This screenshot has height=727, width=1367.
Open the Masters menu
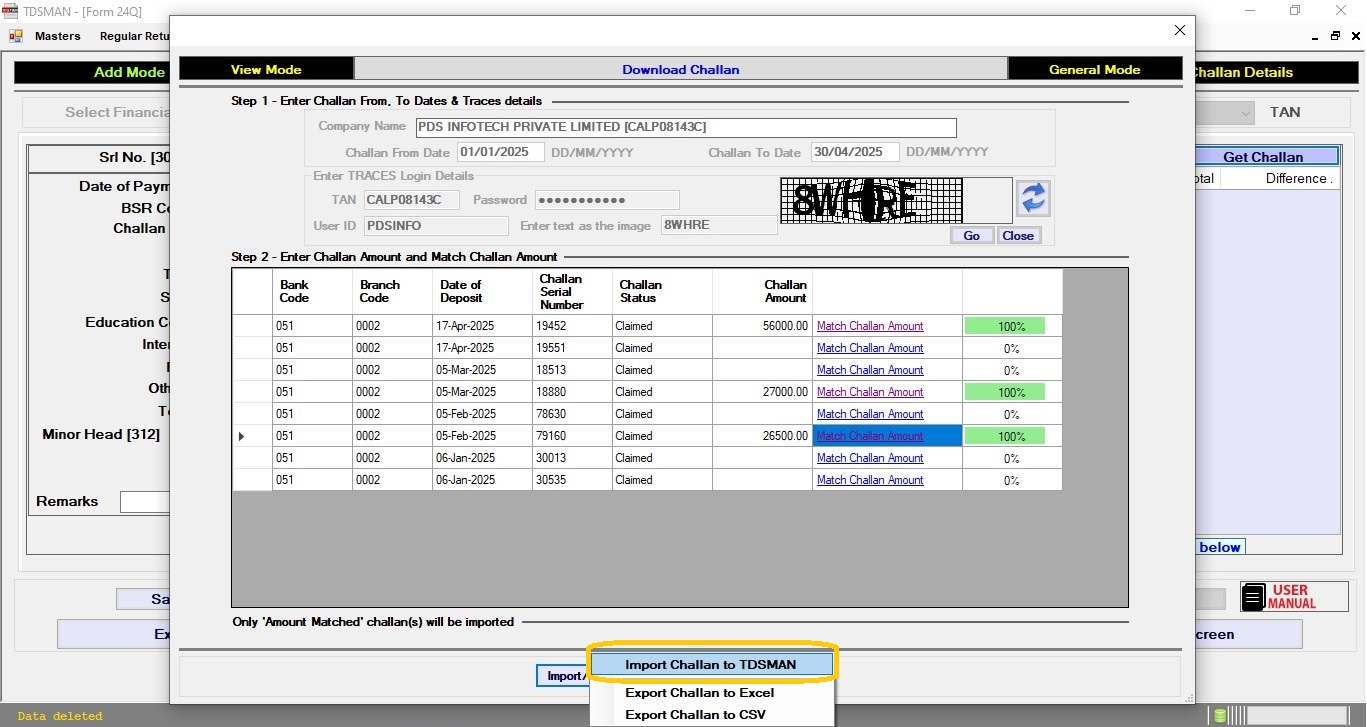tap(57, 36)
